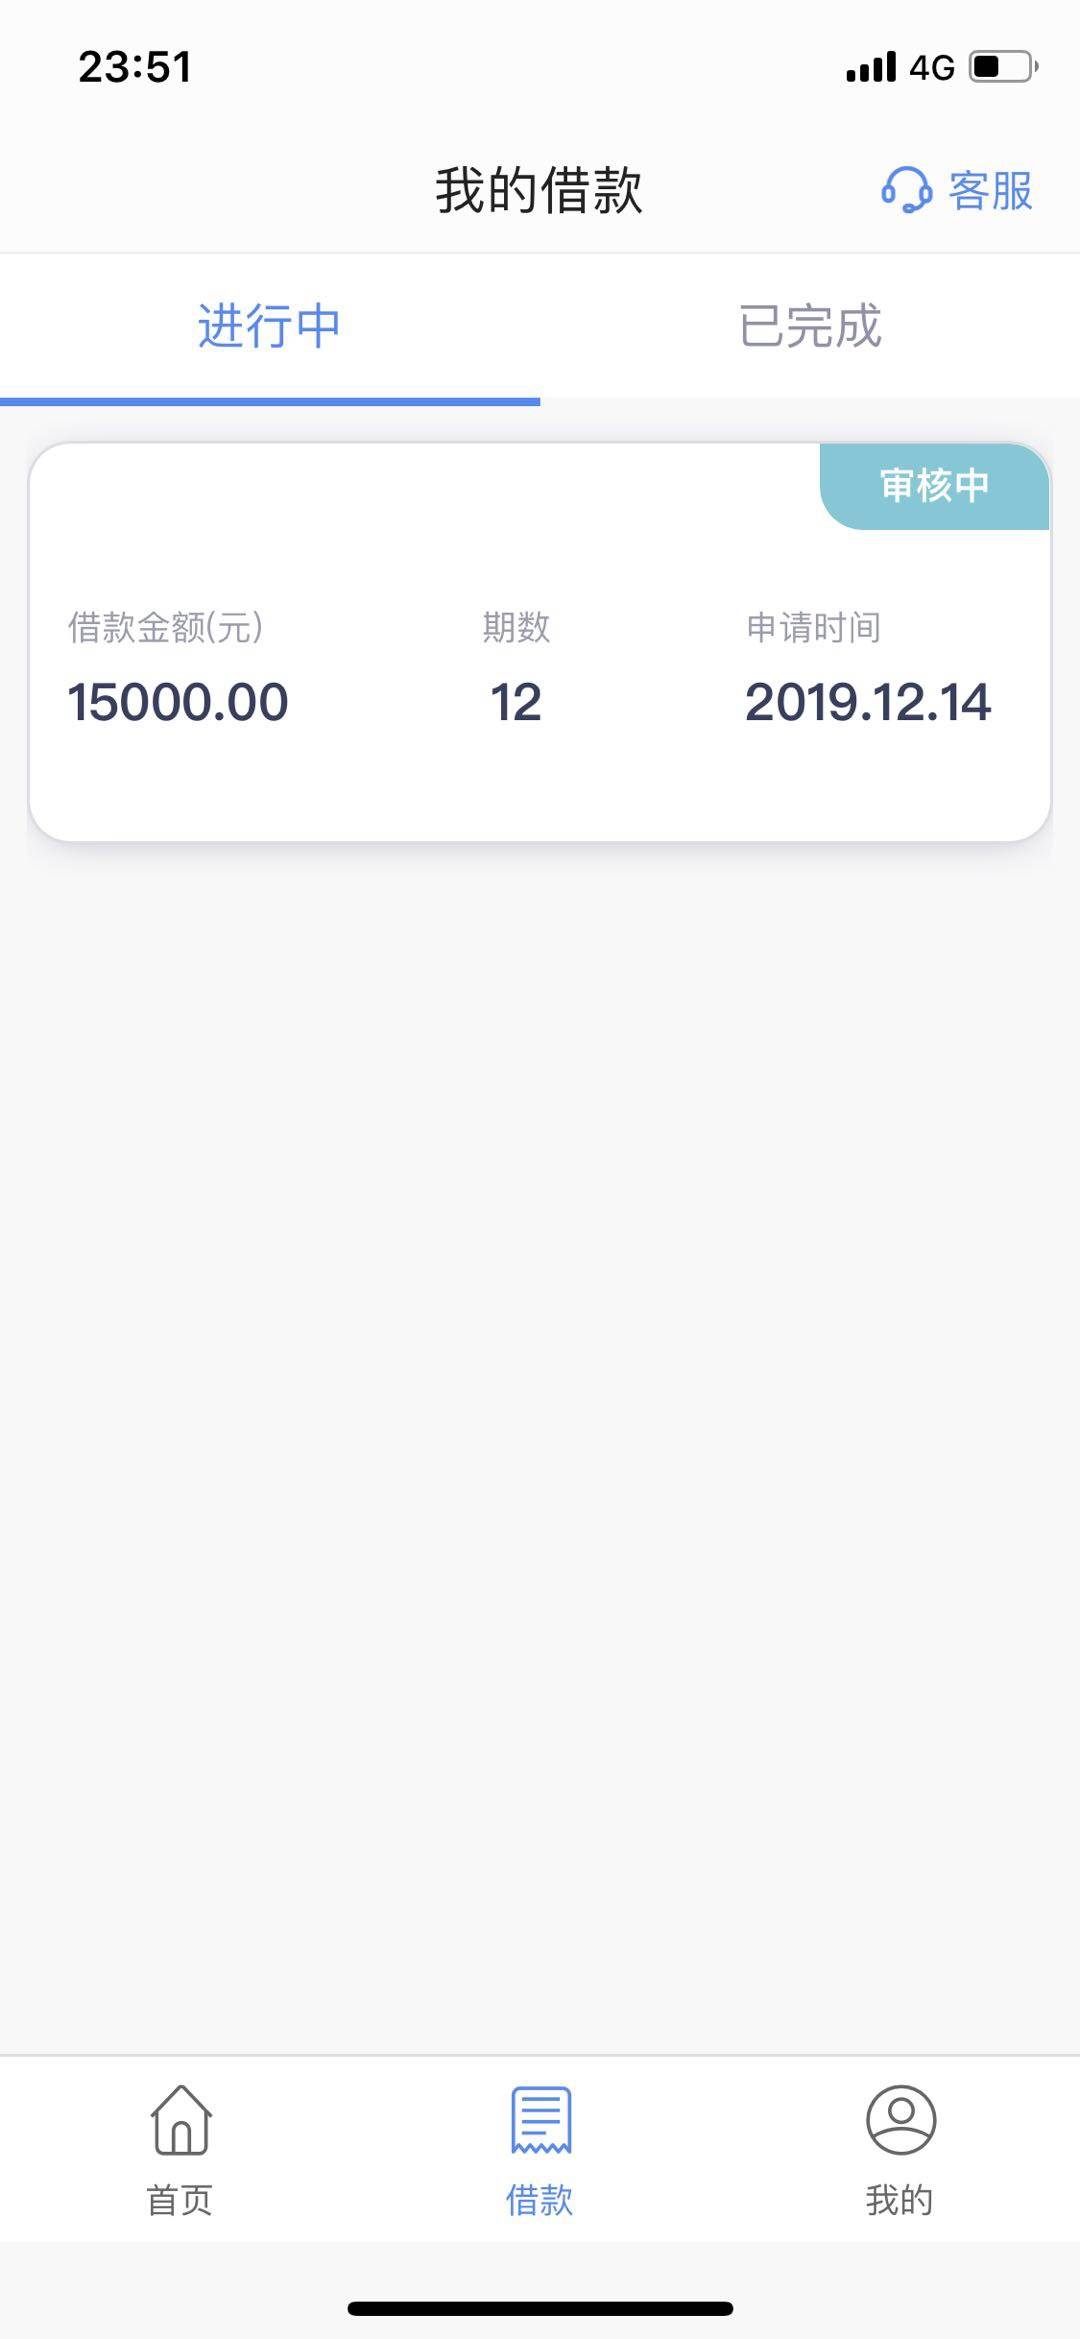Screen dimensions: 1080x2339
Task: Click the 审核中 status badge
Action: tap(935, 486)
